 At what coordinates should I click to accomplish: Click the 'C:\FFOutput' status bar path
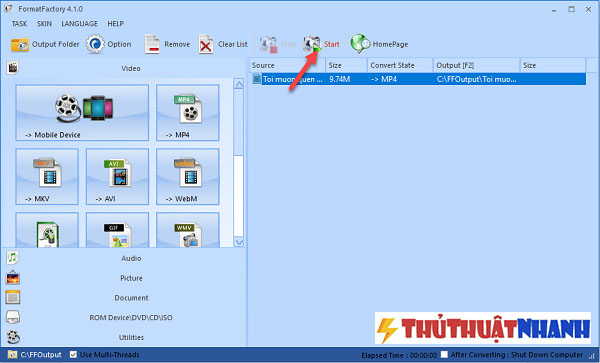pyautogui.click(x=41, y=355)
